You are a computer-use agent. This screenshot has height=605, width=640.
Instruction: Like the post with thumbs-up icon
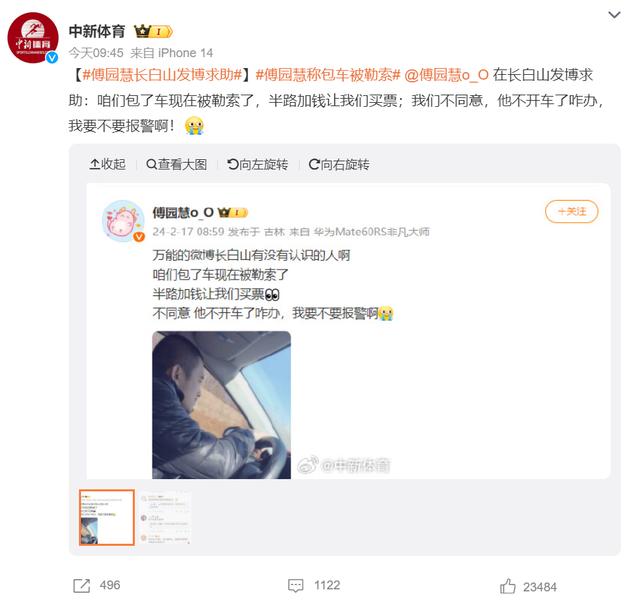point(507,586)
